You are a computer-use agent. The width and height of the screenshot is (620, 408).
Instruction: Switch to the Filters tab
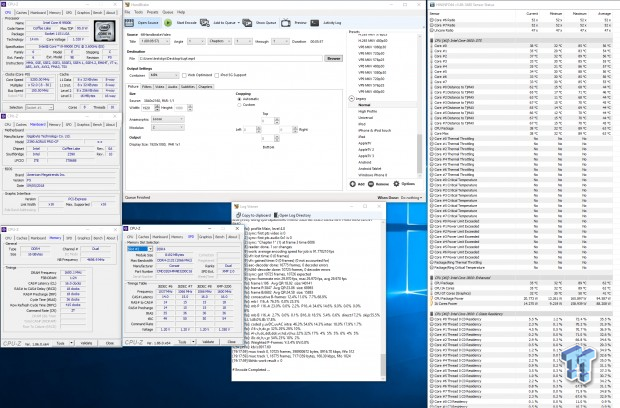pos(147,87)
